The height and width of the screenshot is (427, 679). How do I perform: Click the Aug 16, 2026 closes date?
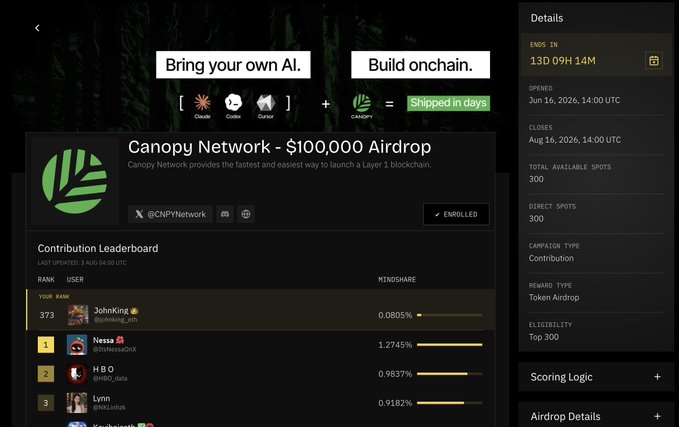coord(575,139)
